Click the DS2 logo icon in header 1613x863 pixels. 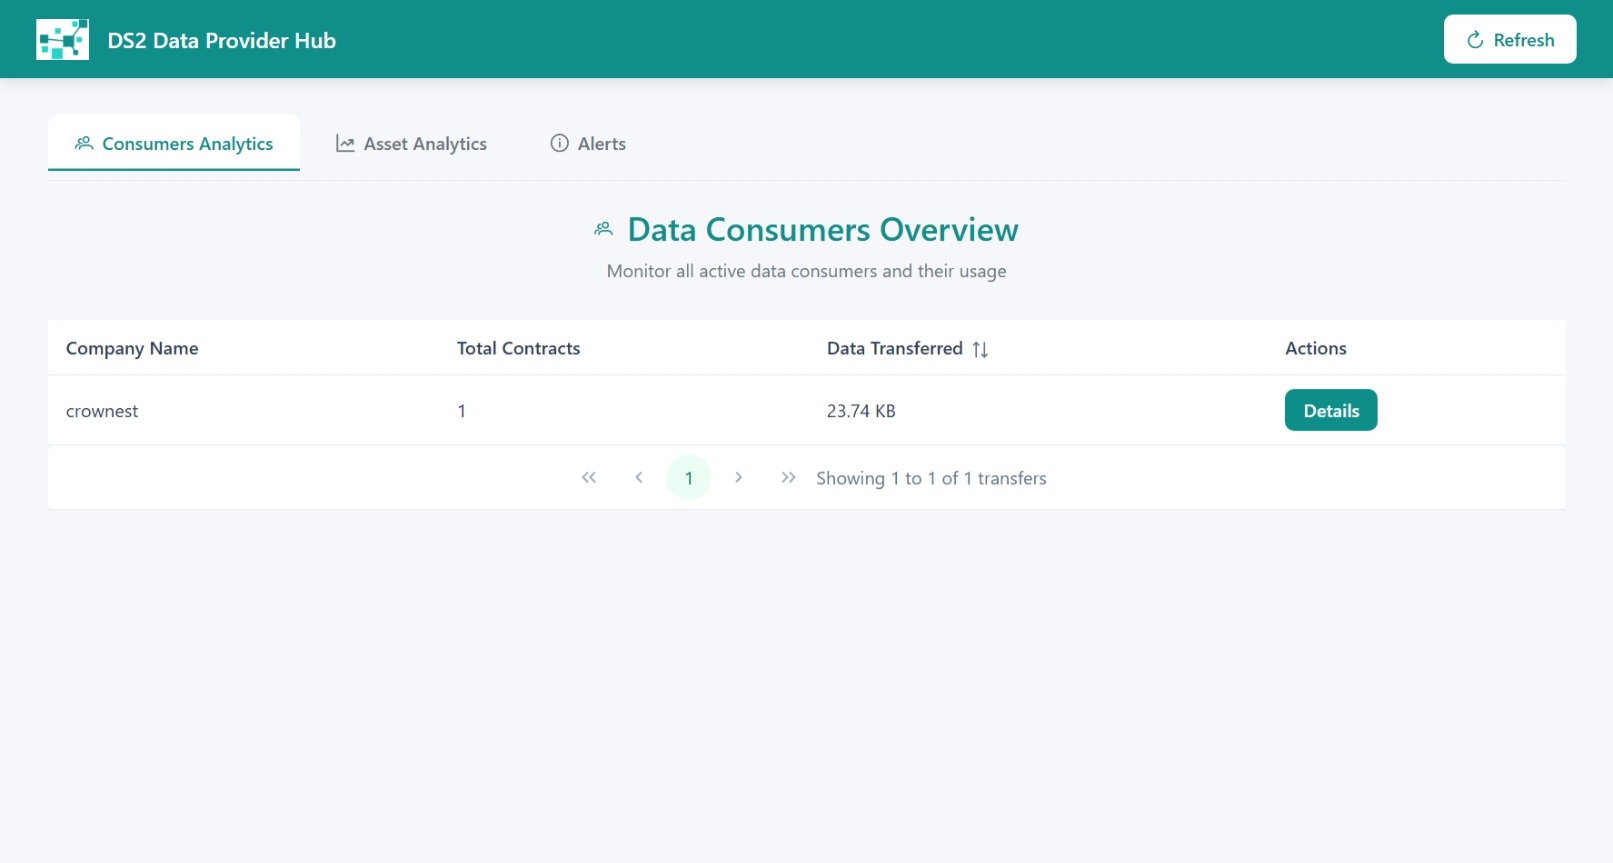[62, 40]
